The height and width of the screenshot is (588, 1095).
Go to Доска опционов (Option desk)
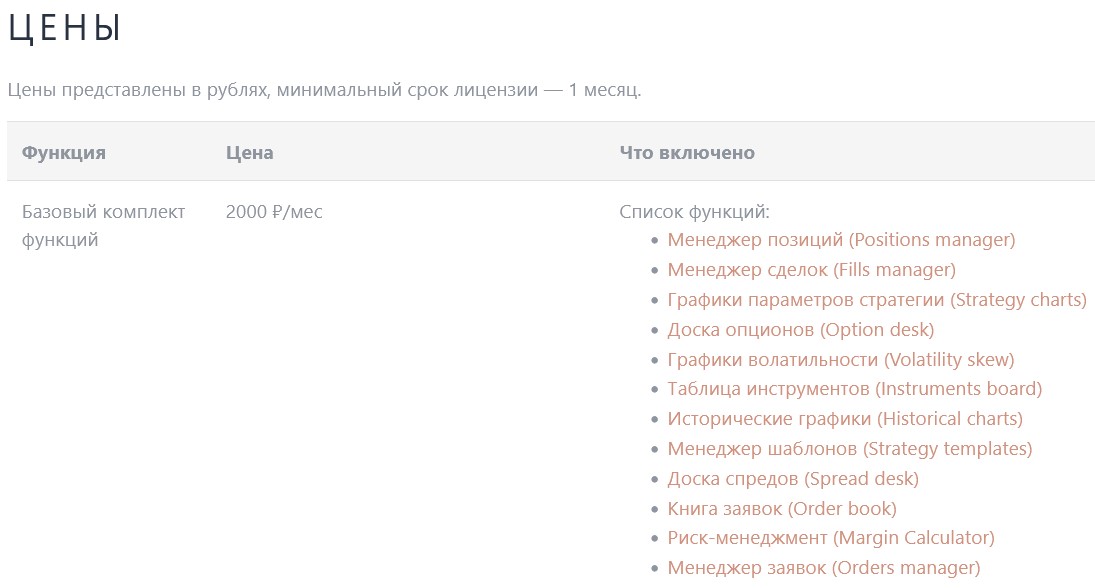[x=800, y=329]
